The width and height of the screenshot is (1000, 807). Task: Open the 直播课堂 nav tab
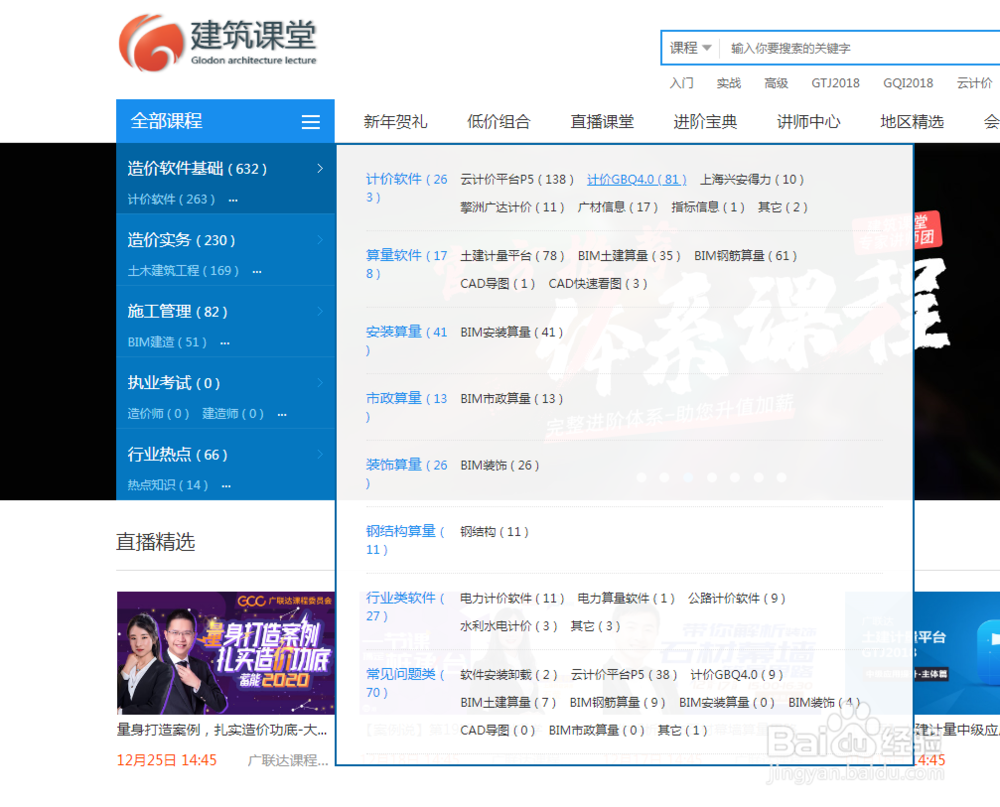click(x=602, y=121)
